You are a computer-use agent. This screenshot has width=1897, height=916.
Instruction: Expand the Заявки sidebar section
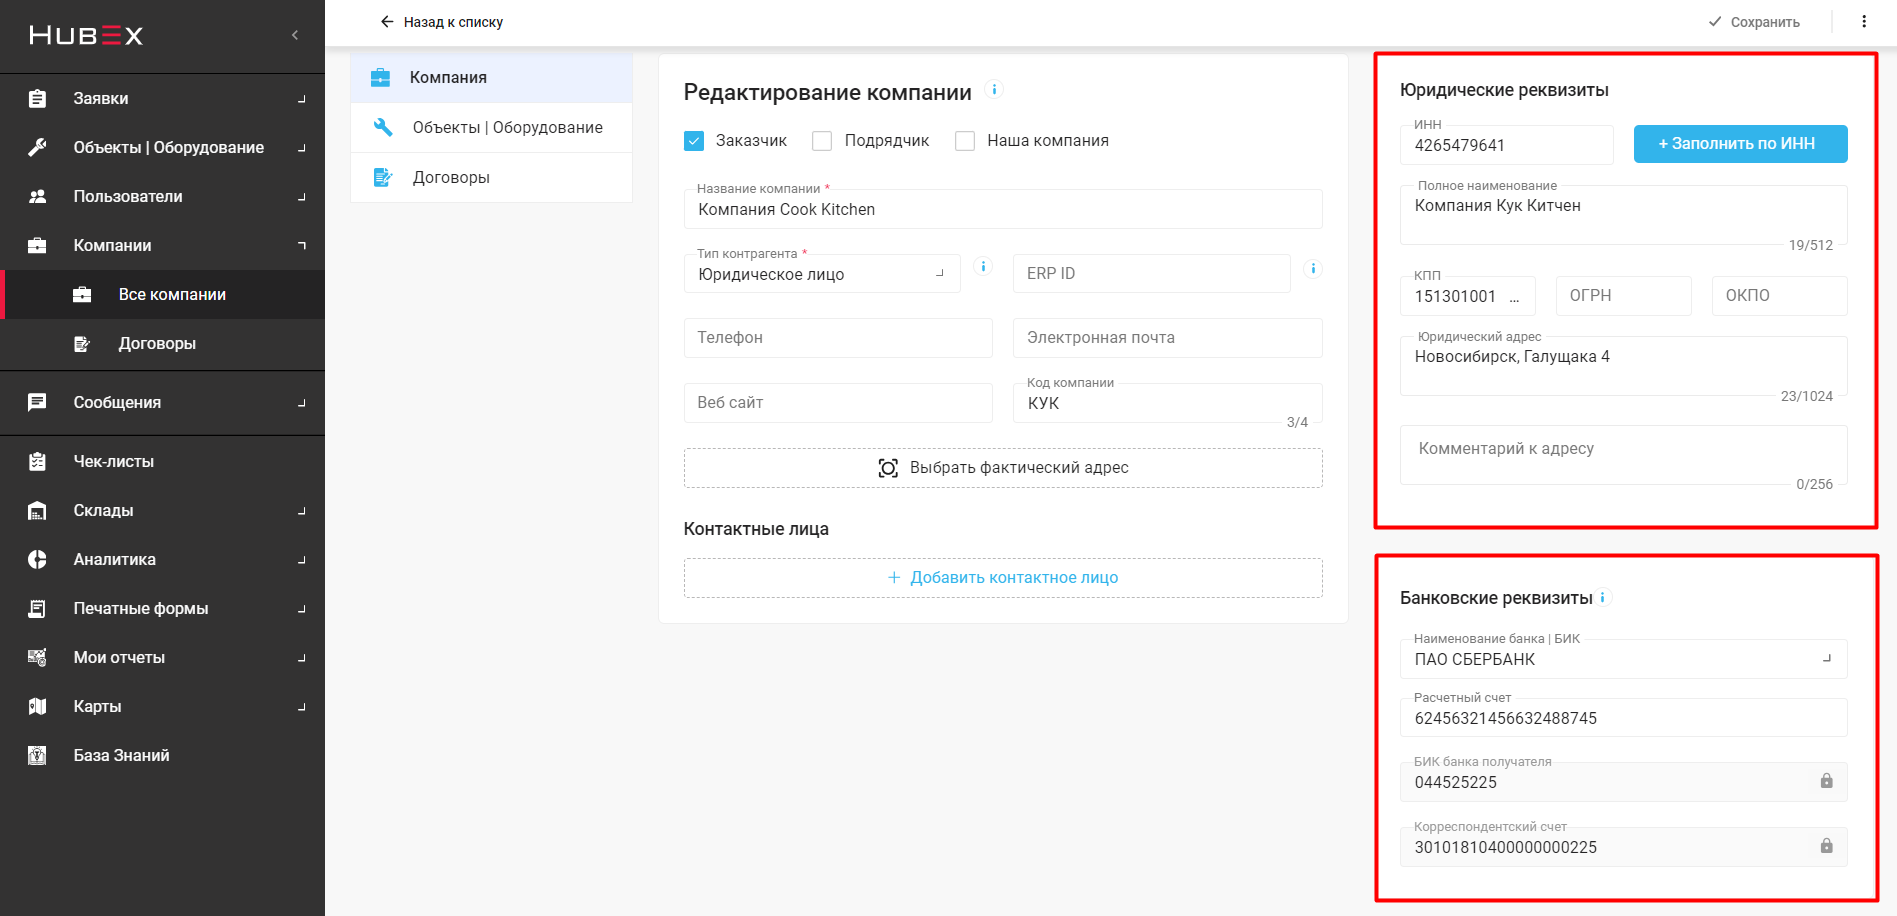click(162, 98)
